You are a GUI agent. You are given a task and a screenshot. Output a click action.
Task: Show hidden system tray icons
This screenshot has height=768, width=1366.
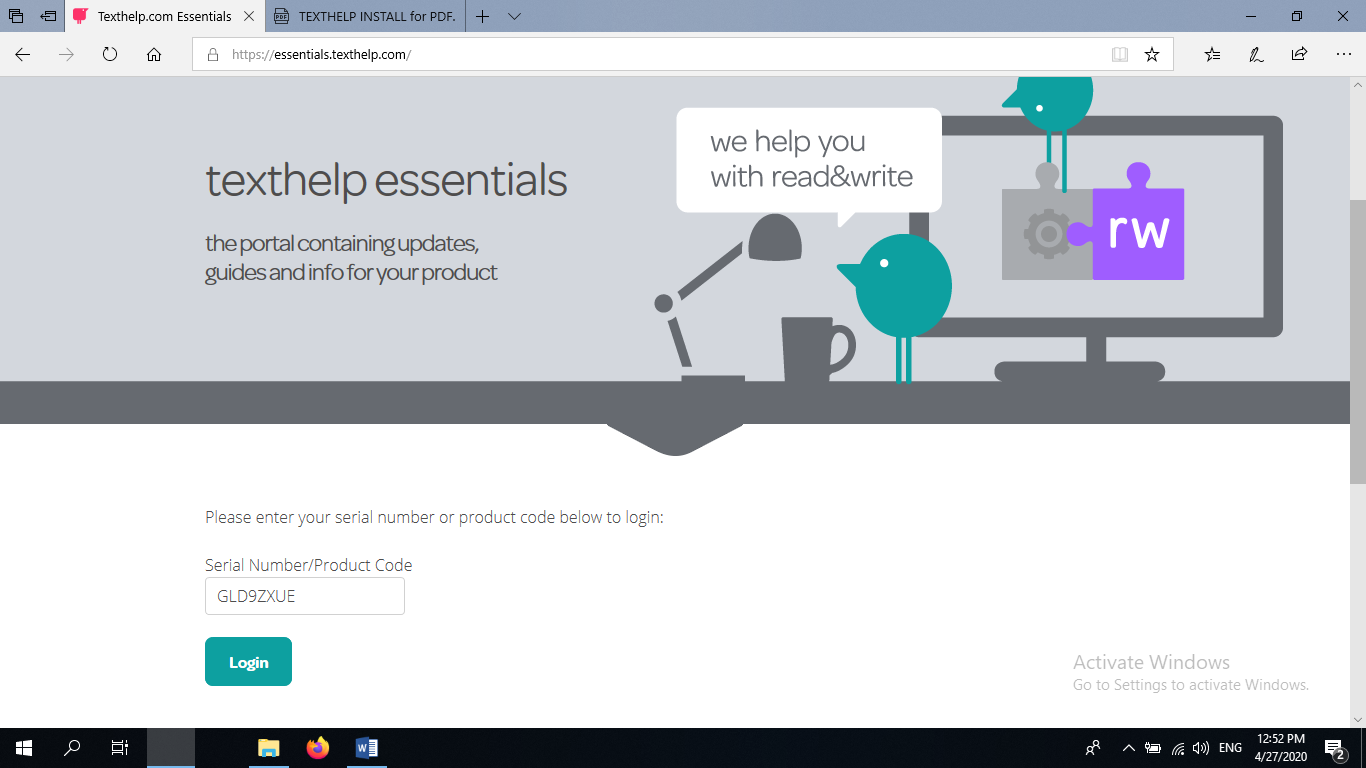pyautogui.click(x=1129, y=748)
